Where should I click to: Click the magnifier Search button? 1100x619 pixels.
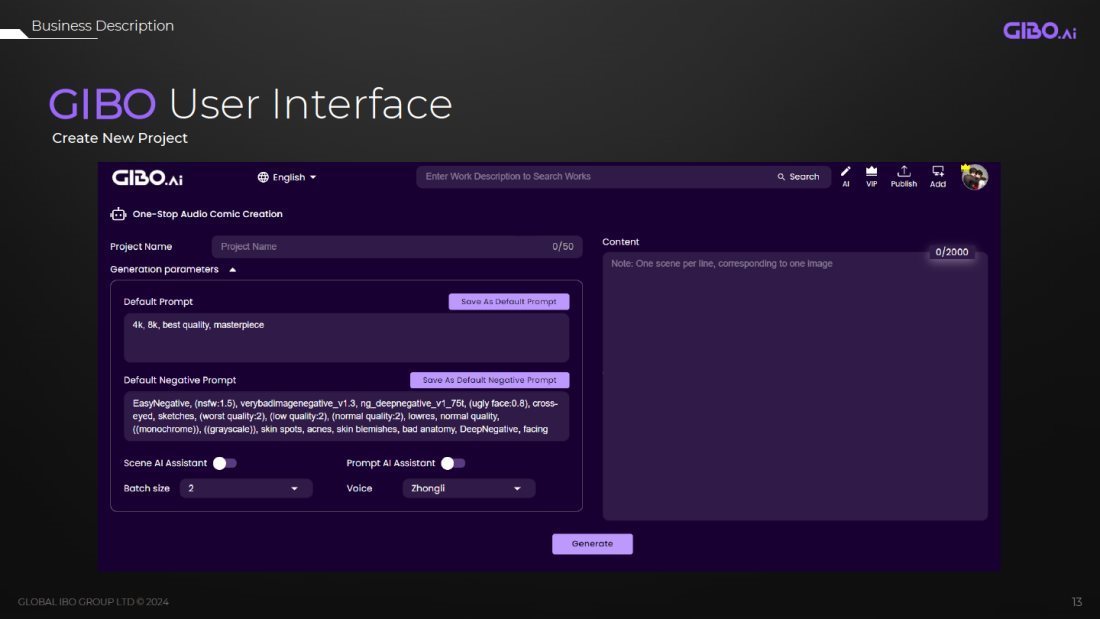tap(798, 177)
